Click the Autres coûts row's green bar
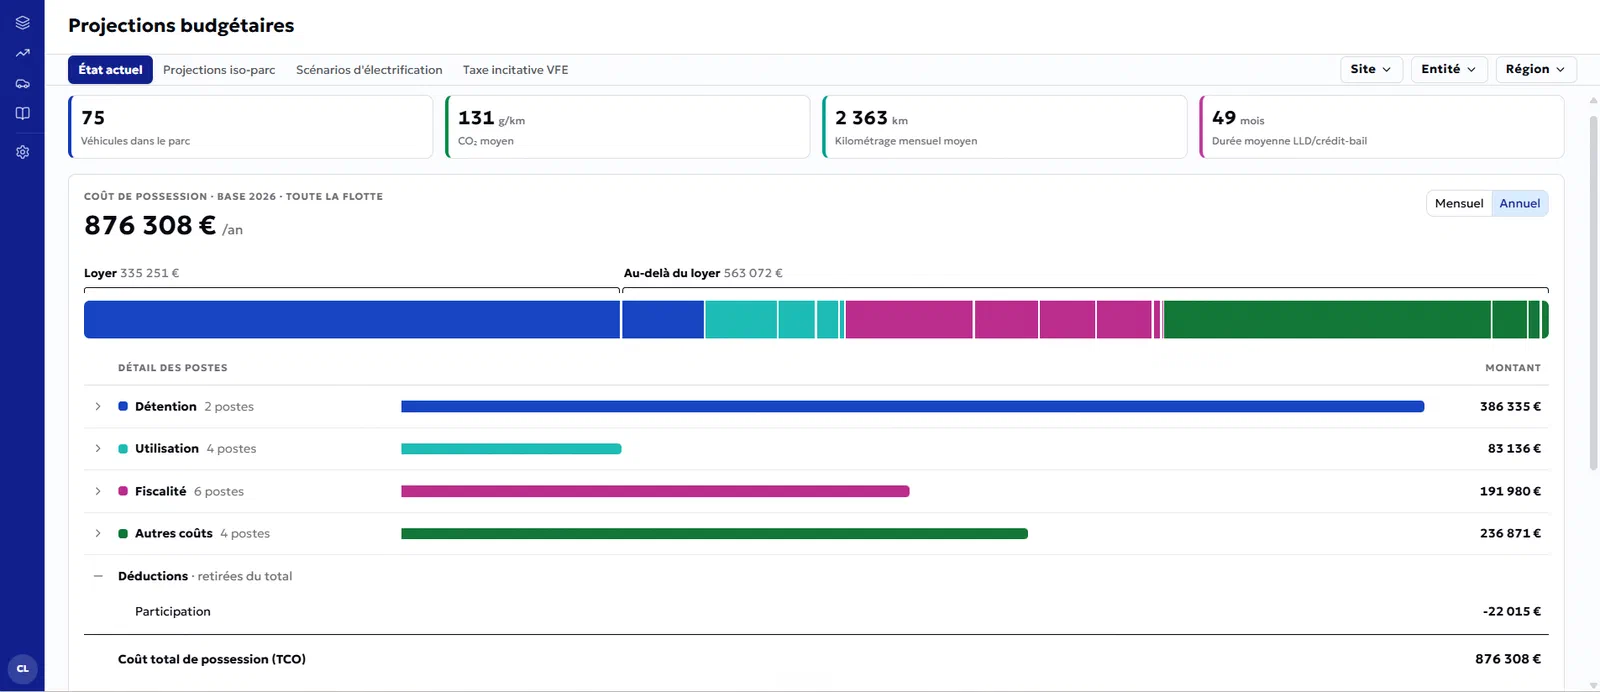Viewport: 1600px width, 692px height. [714, 534]
